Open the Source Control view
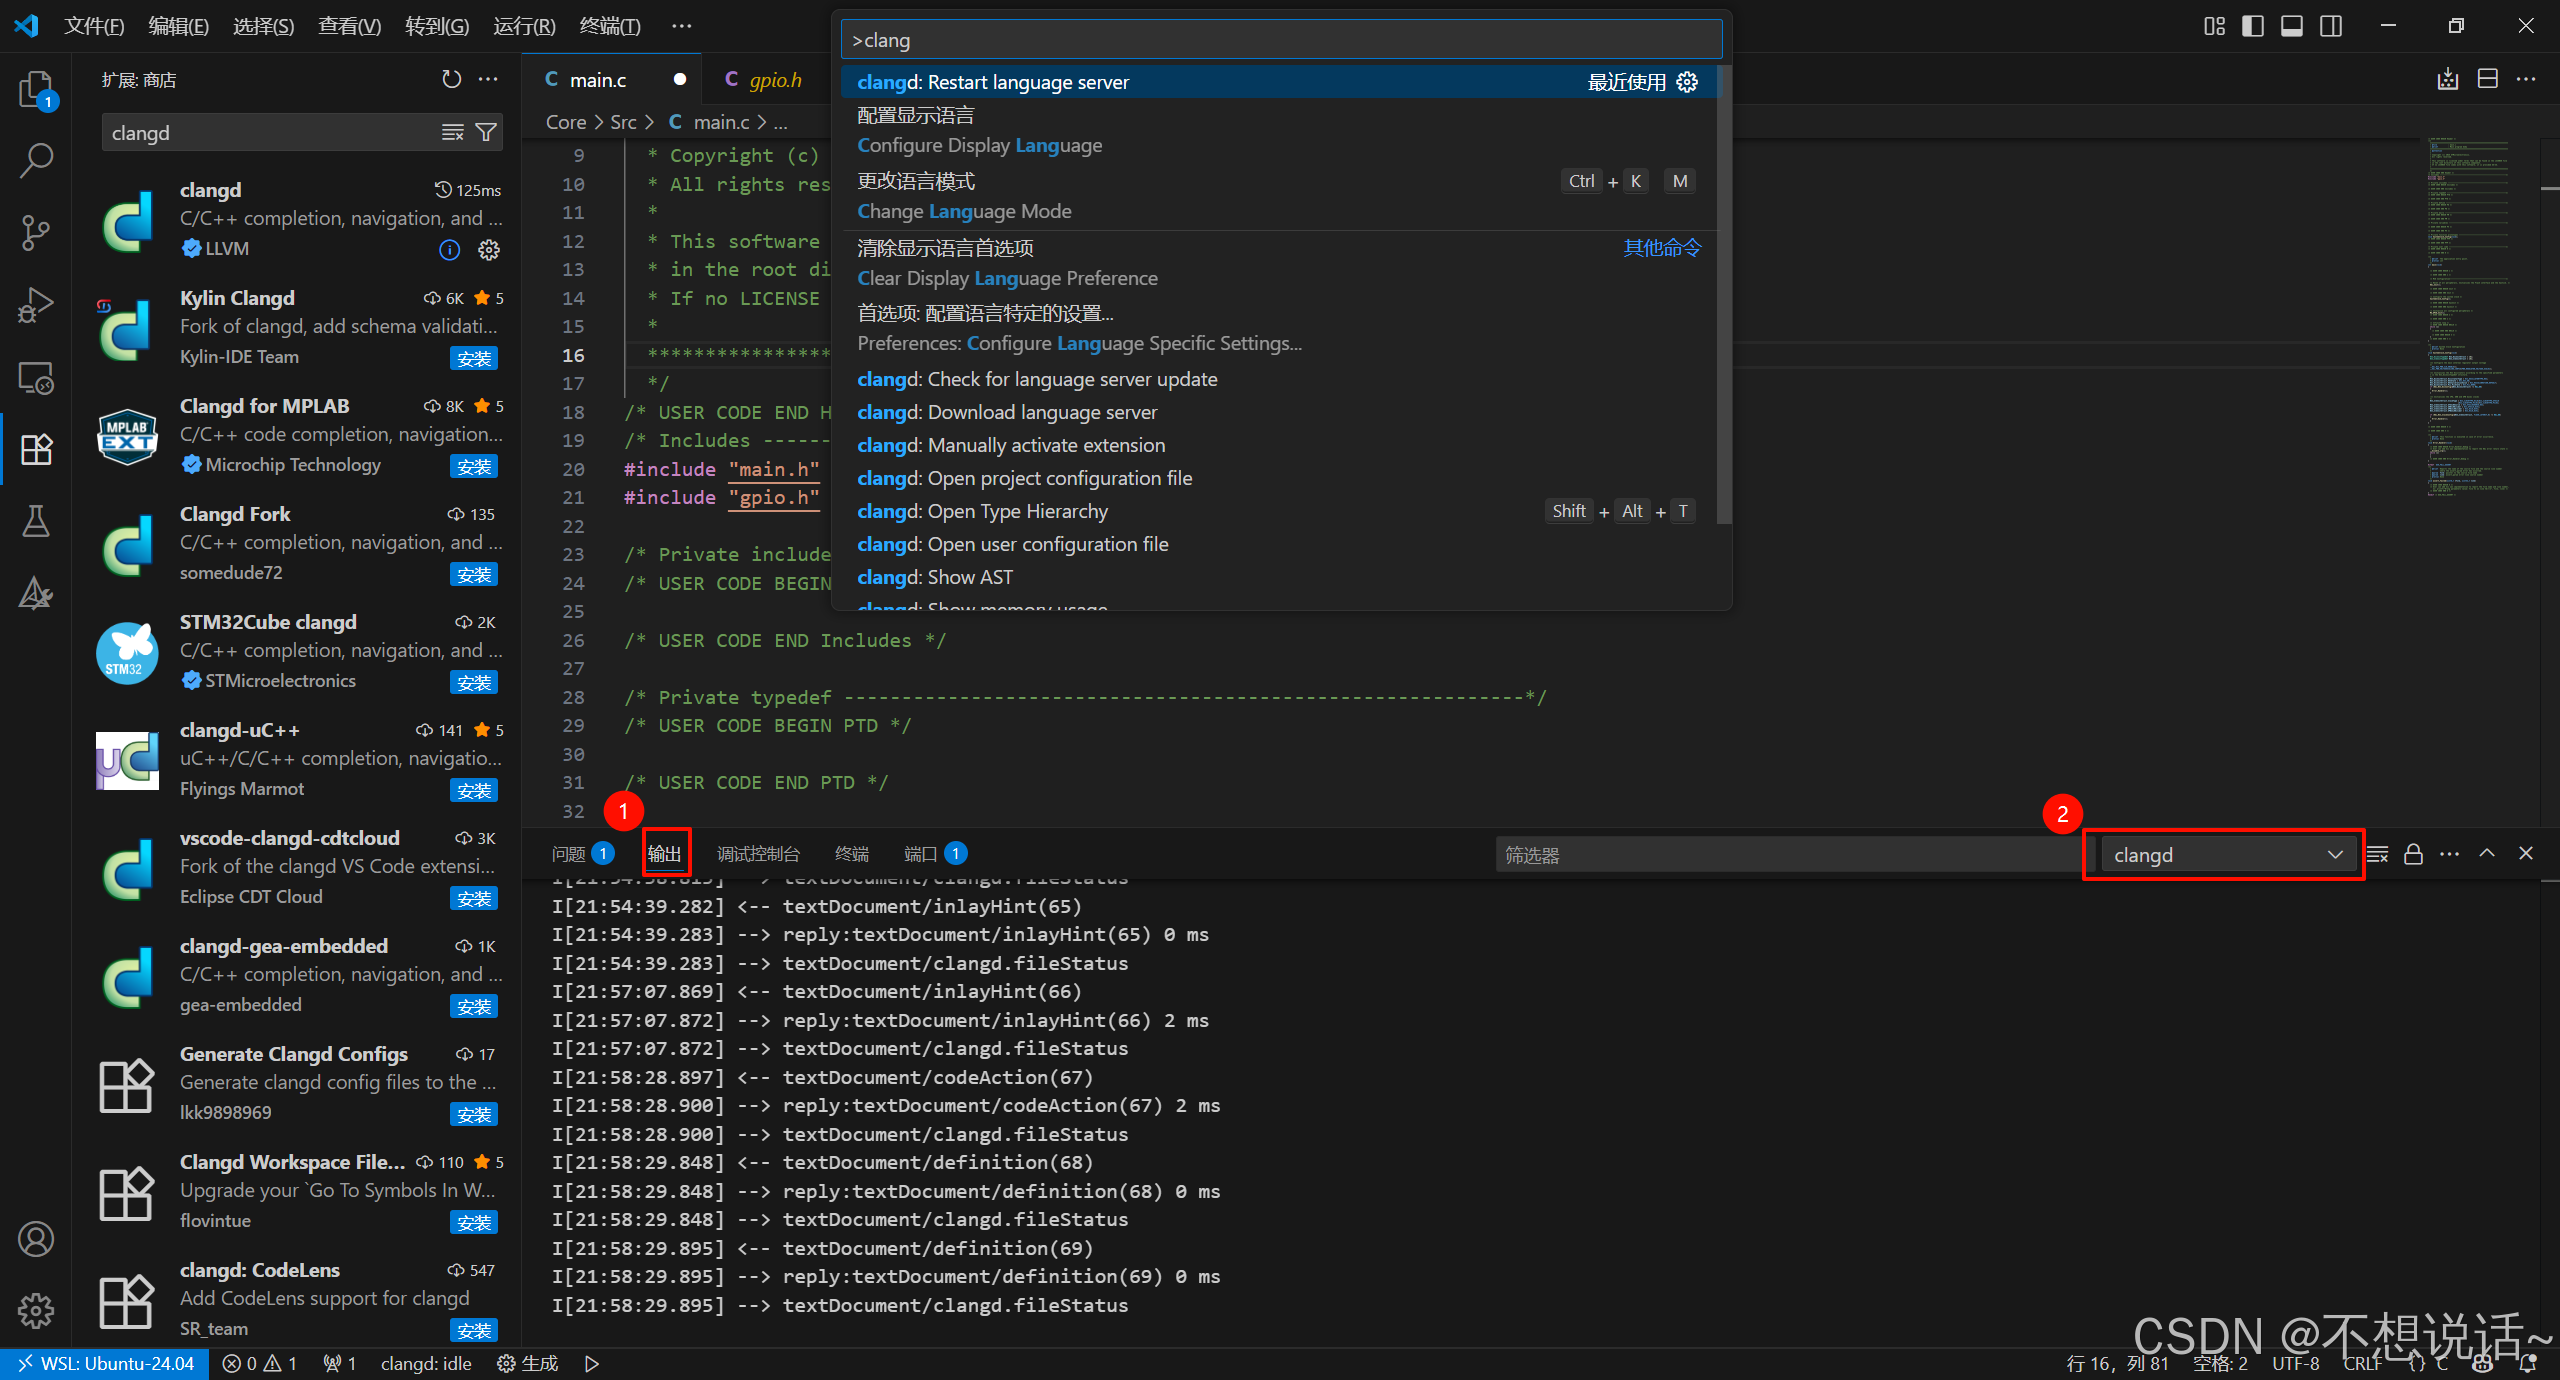The height and width of the screenshot is (1380, 2560). point(36,232)
